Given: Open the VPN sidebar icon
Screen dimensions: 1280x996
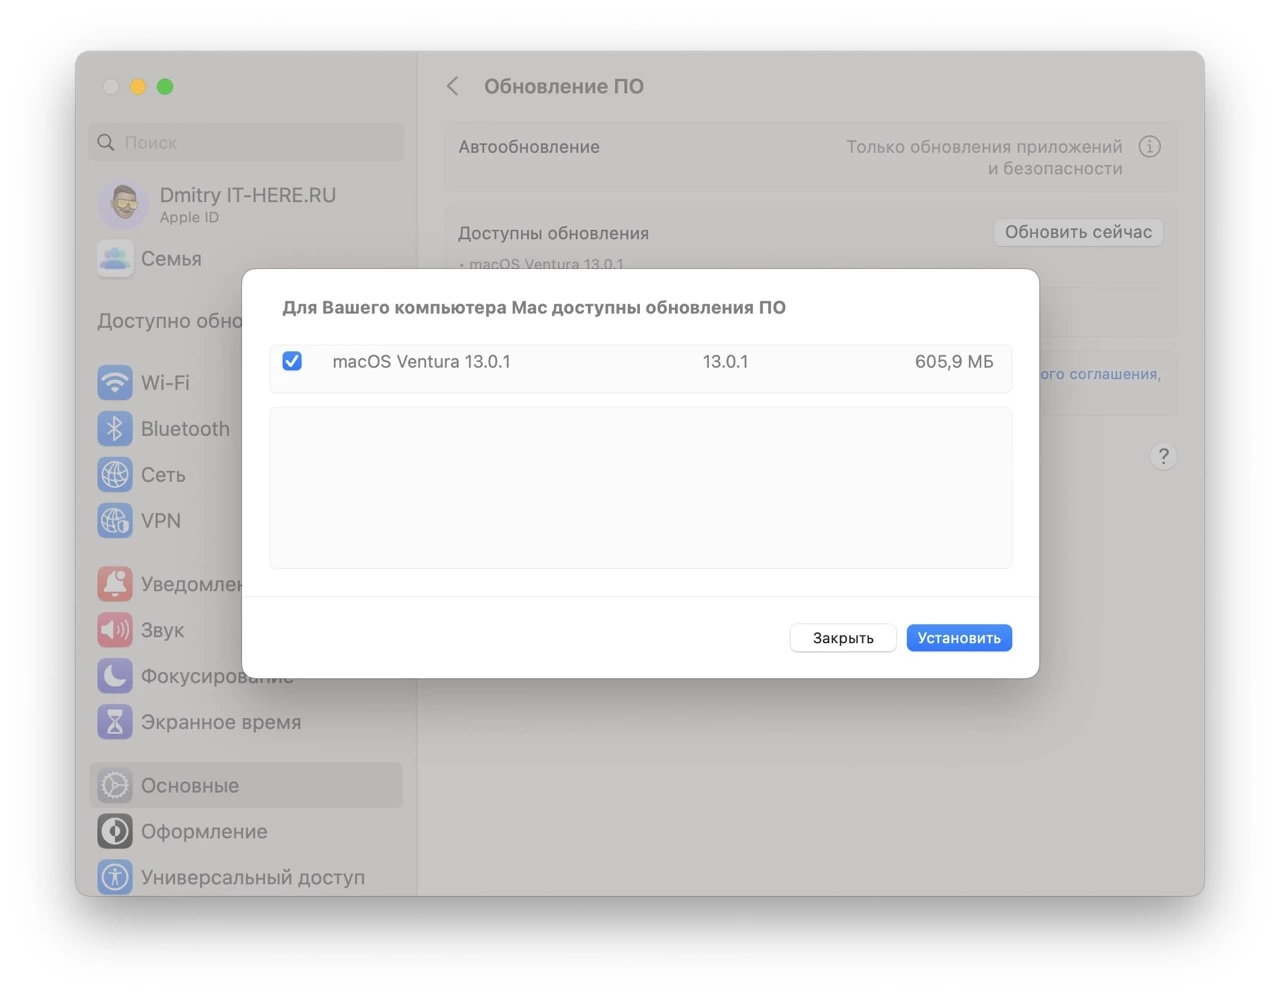Looking at the screenshot, I should (x=115, y=520).
